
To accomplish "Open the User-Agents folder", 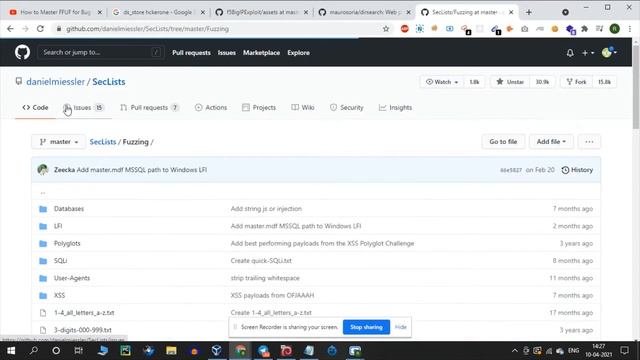I will point(72,278).
